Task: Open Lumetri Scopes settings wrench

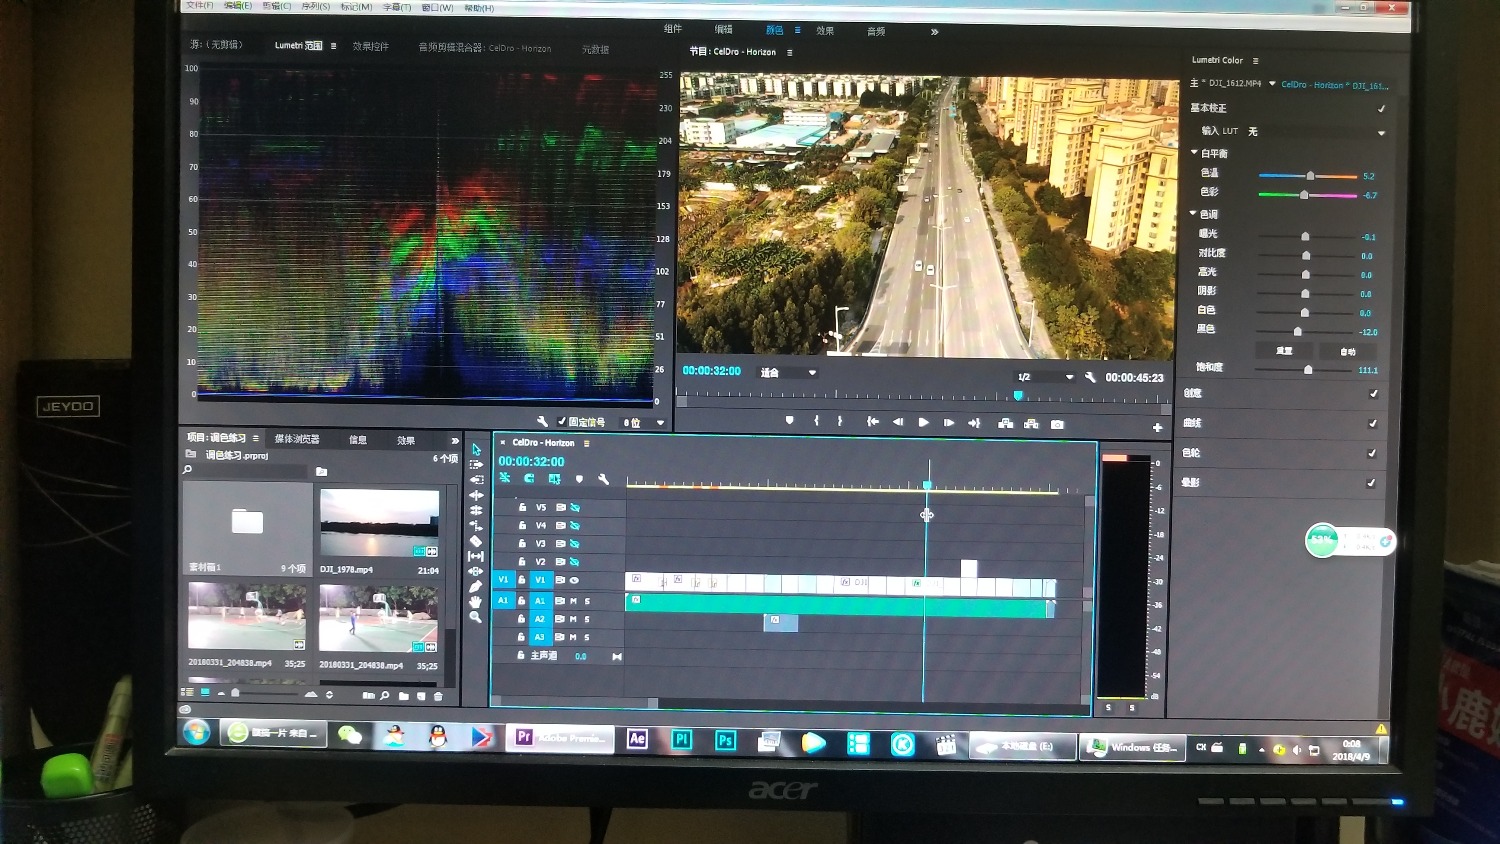Action: (x=542, y=422)
